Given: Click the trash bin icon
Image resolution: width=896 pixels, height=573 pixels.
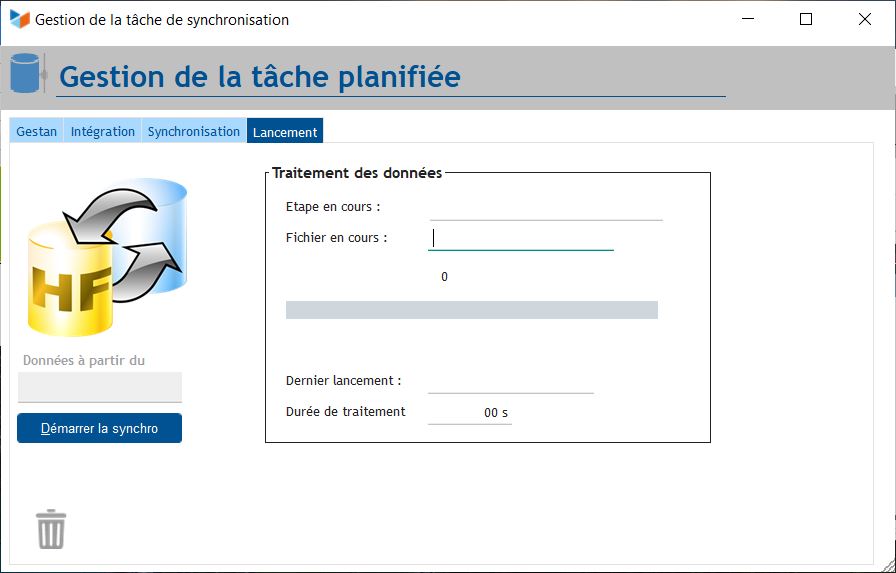Looking at the screenshot, I should (x=51, y=528).
